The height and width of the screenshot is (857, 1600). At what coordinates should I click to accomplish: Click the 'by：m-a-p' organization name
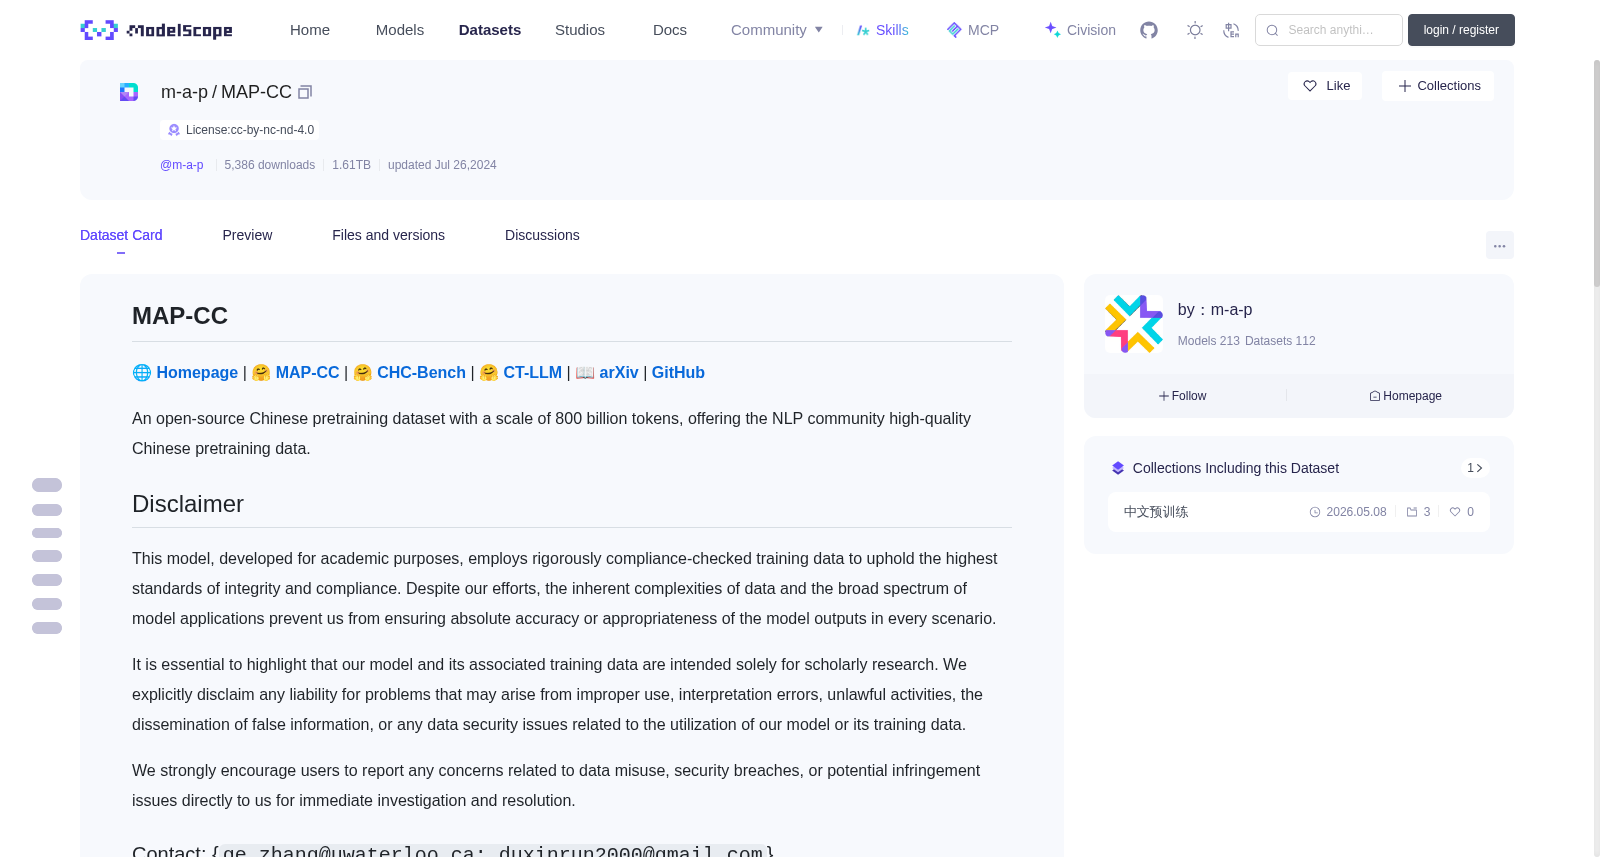point(1215,310)
